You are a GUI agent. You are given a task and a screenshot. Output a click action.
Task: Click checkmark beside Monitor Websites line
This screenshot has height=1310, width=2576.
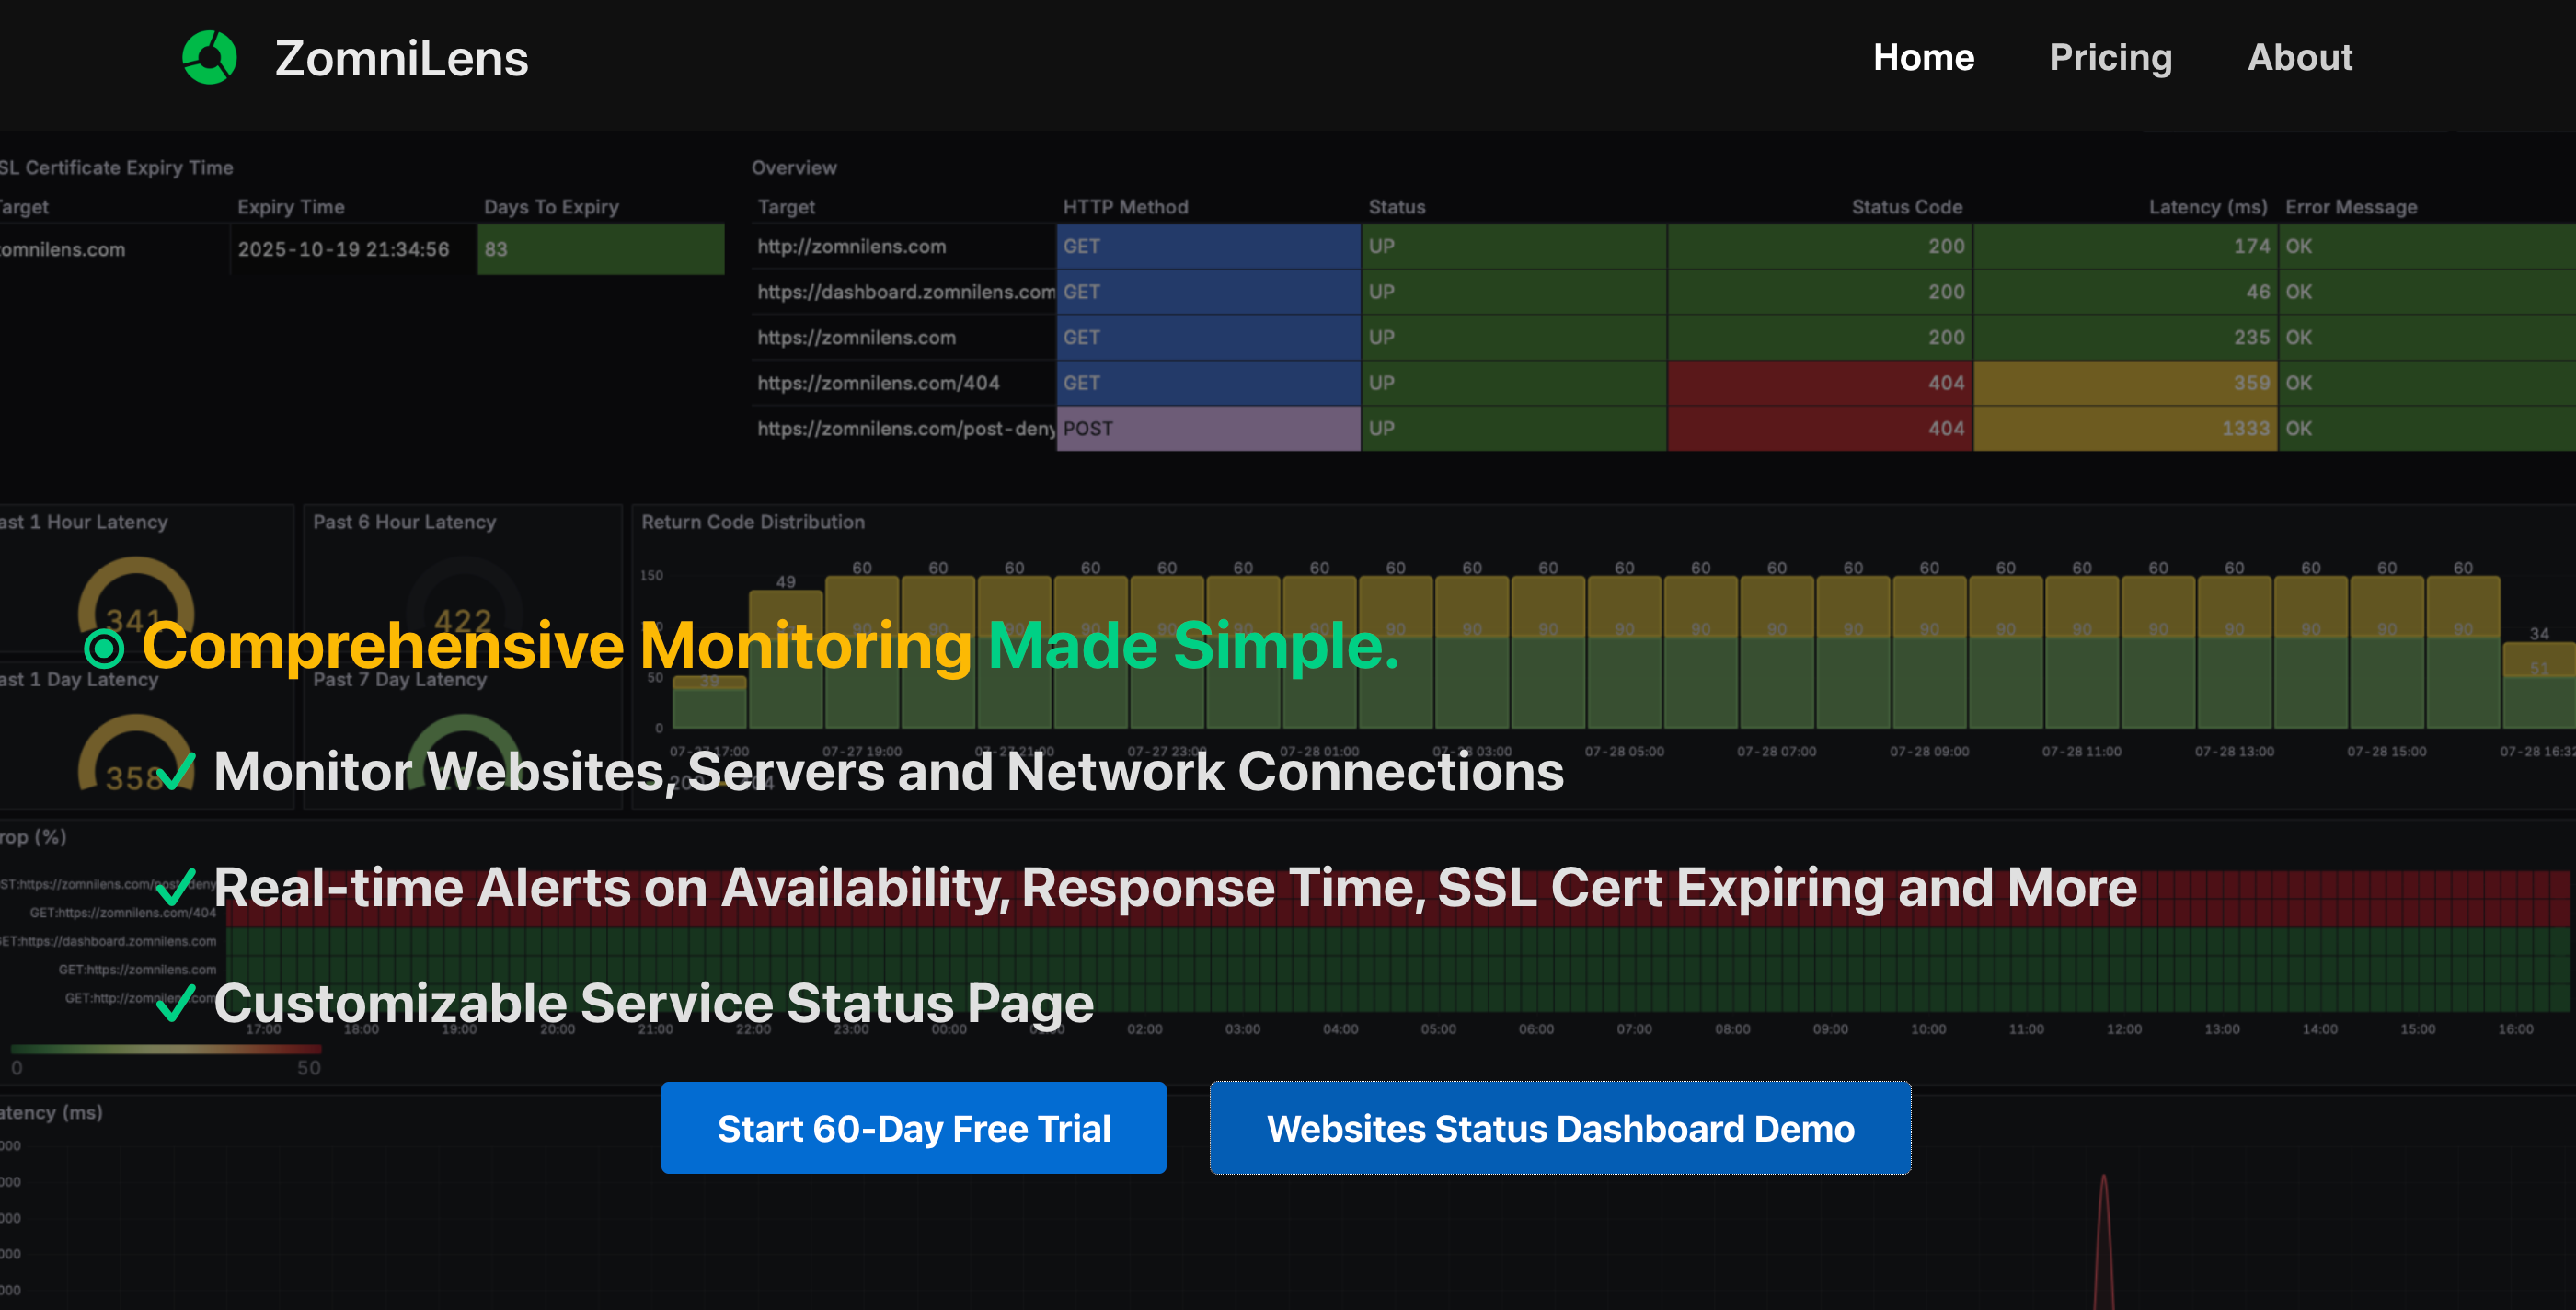(176, 771)
